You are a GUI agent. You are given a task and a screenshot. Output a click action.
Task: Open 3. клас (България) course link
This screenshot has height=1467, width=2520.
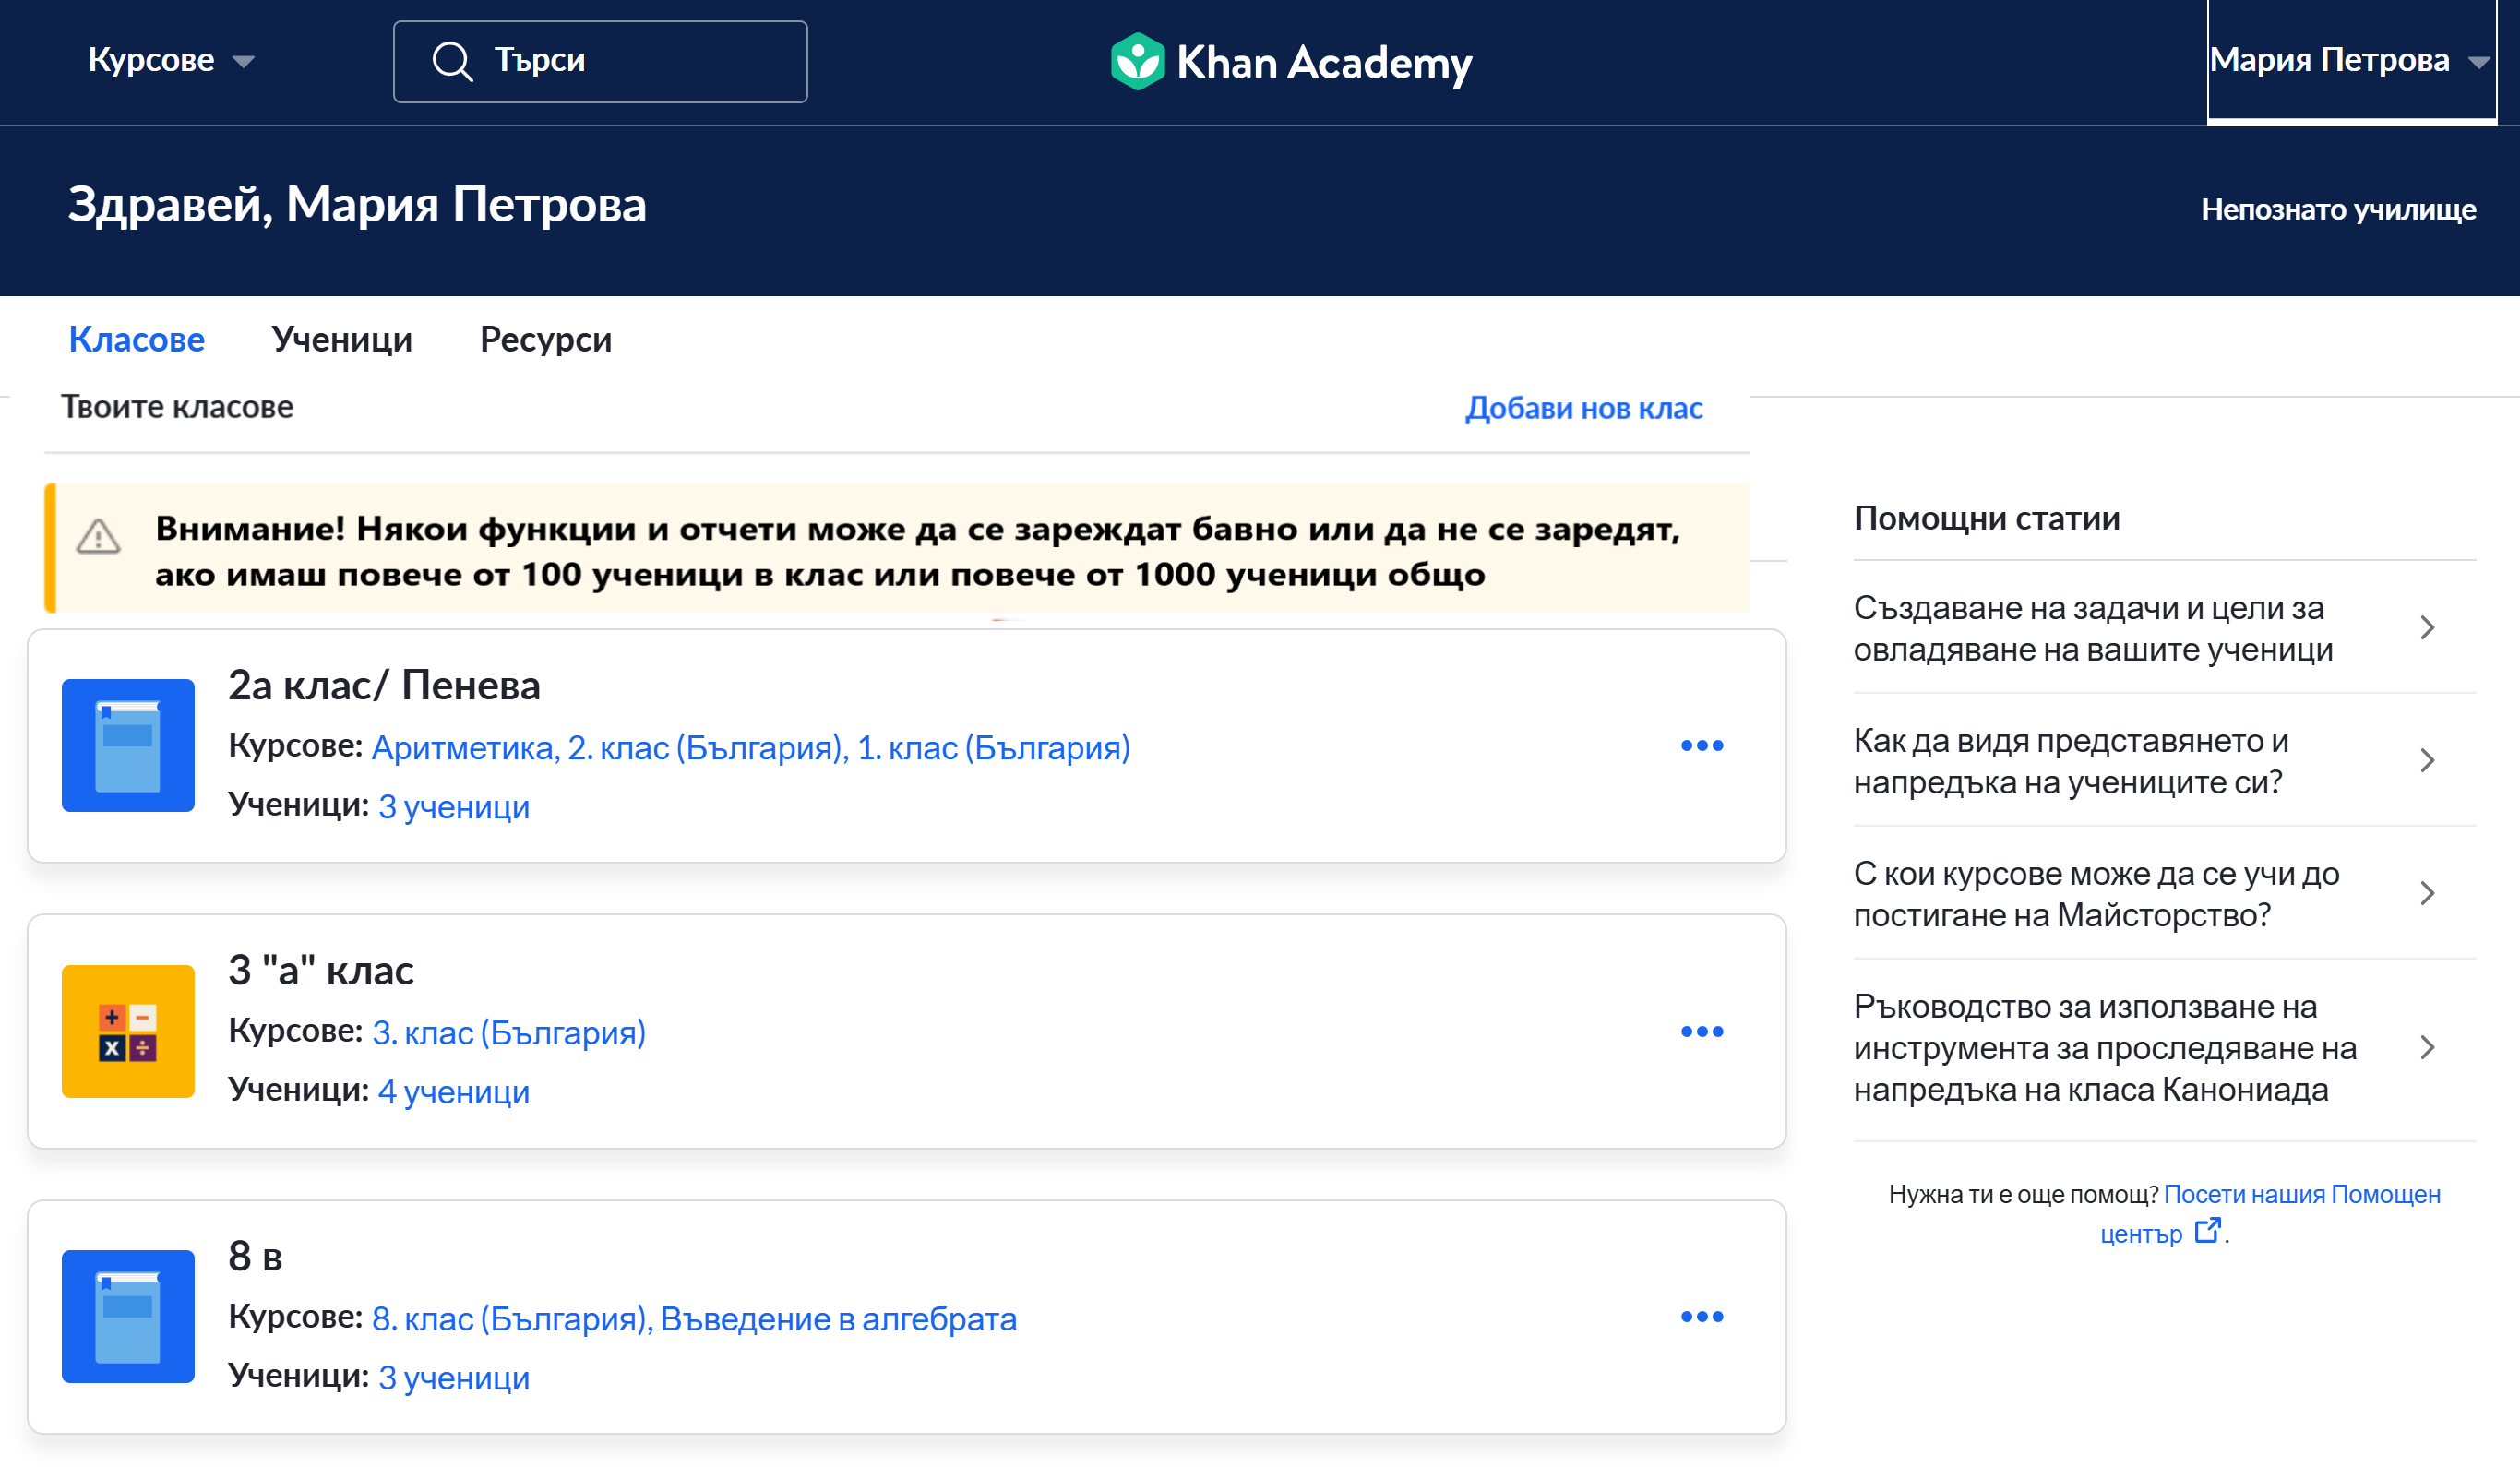[x=509, y=1032]
